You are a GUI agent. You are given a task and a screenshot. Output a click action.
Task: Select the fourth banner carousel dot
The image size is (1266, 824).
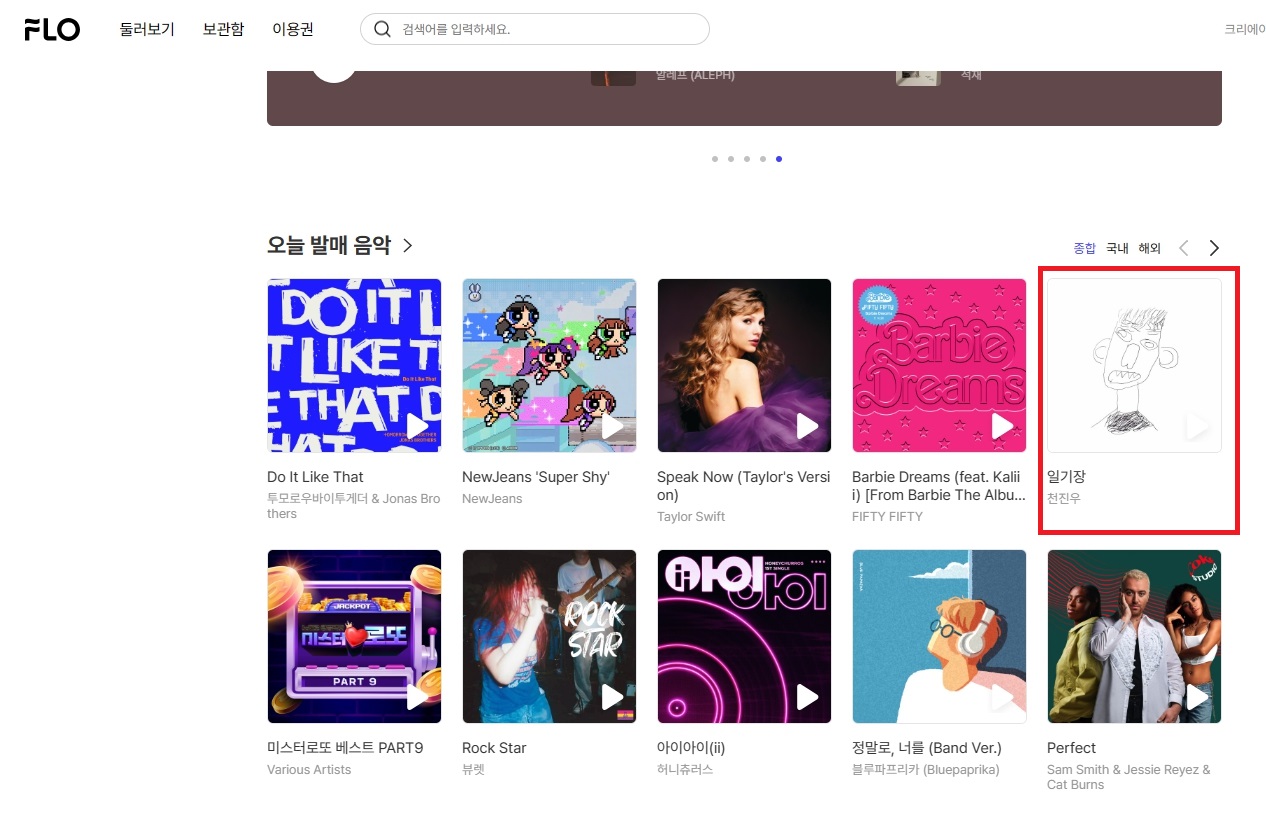pyautogui.click(x=763, y=159)
